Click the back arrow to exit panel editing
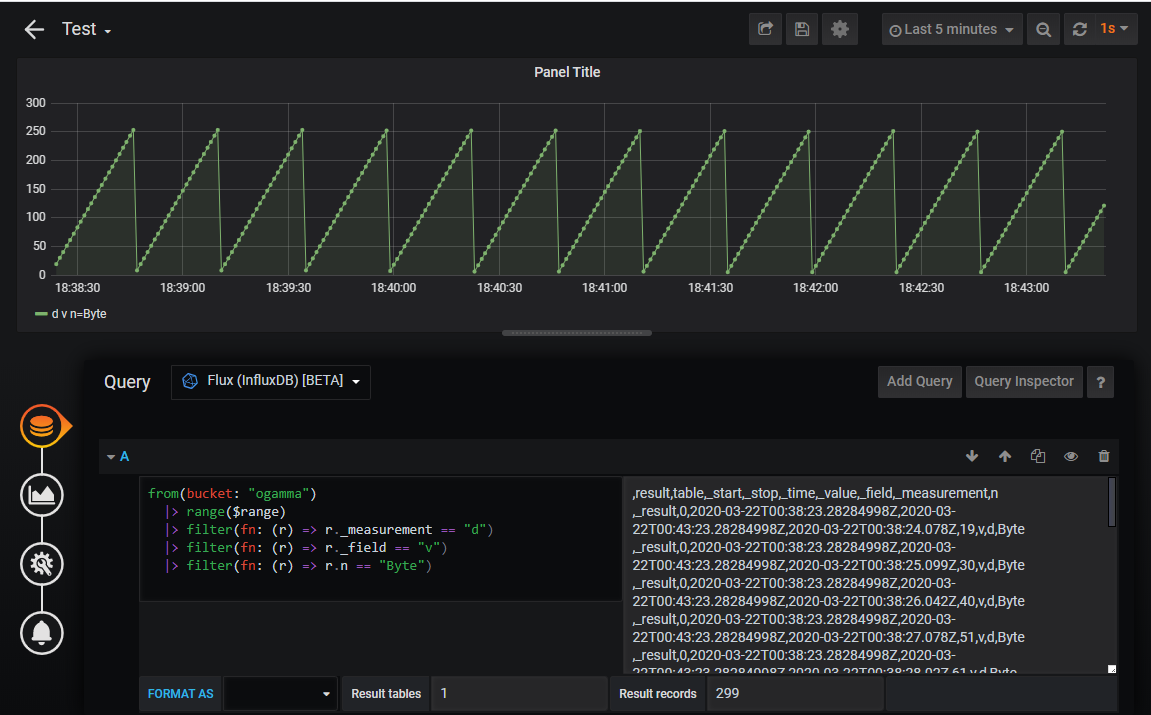 click(34, 29)
